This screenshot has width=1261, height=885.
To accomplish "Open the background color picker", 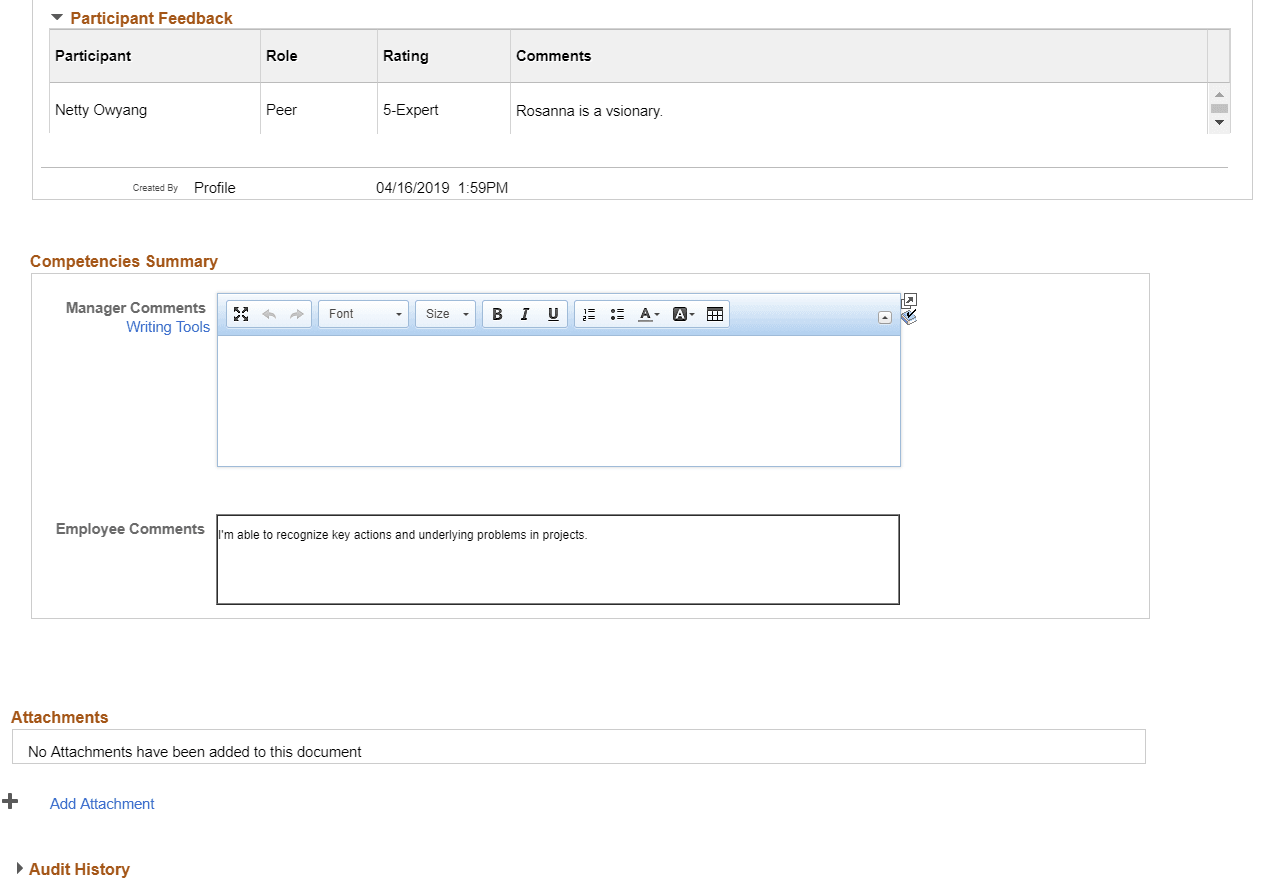I will tap(683, 313).
